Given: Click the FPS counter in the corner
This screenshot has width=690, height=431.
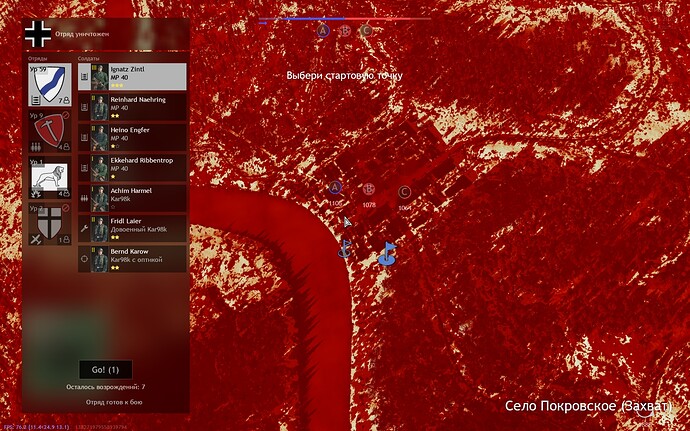Looking at the screenshot, I should [35, 427].
